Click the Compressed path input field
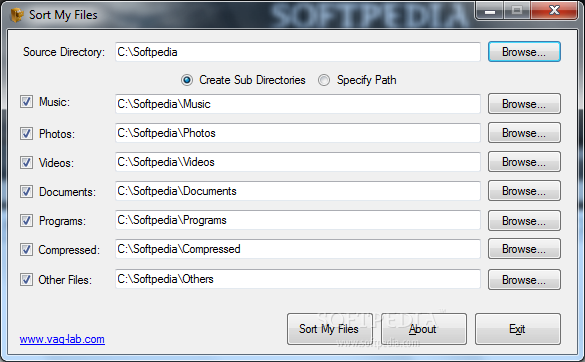This screenshot has height=362, width=585. [297, 249]
